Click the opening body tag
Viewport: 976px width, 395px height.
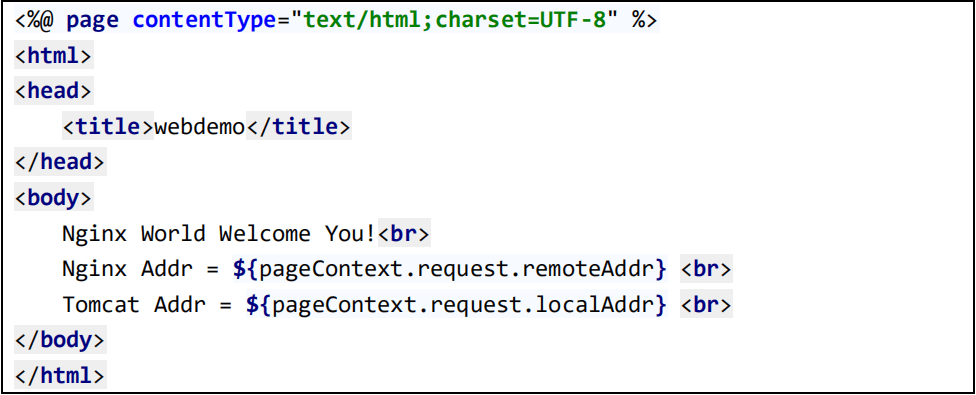54,198
